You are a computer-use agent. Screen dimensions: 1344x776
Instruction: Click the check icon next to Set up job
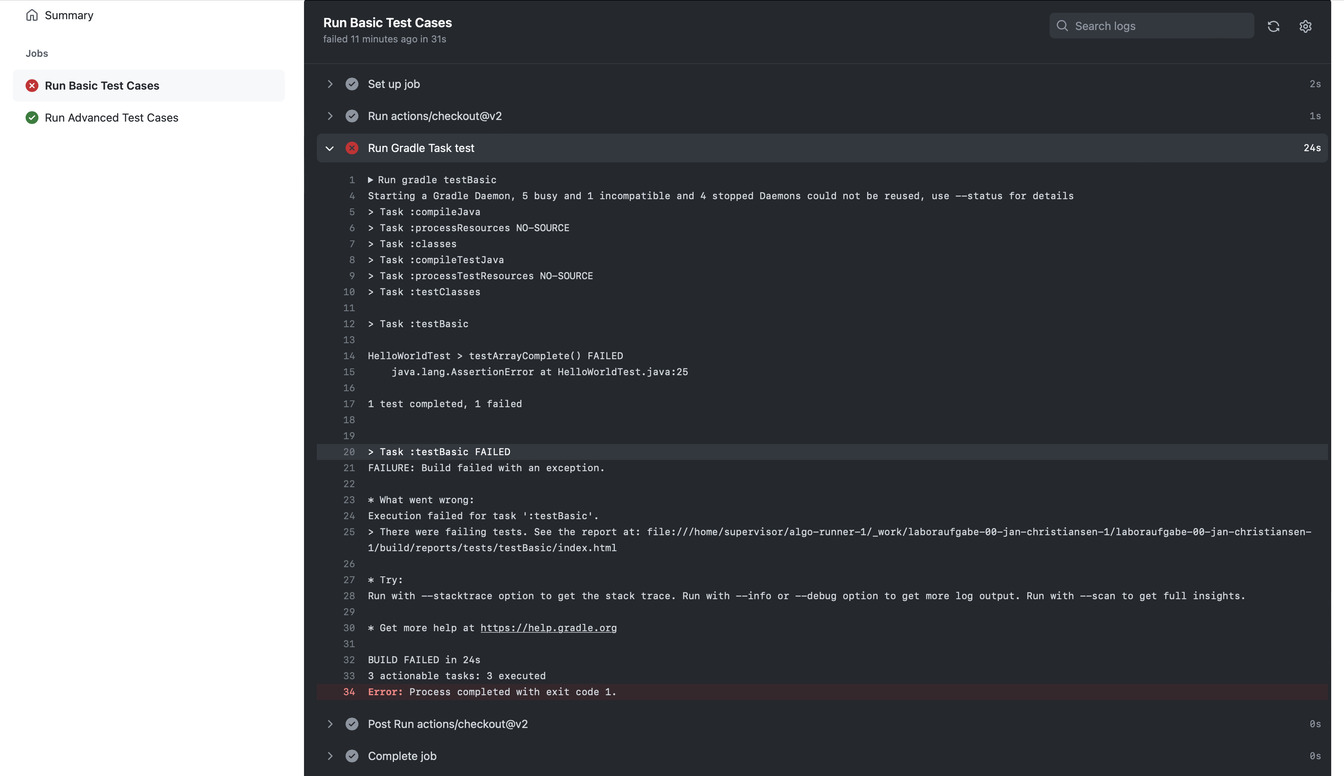352,84
